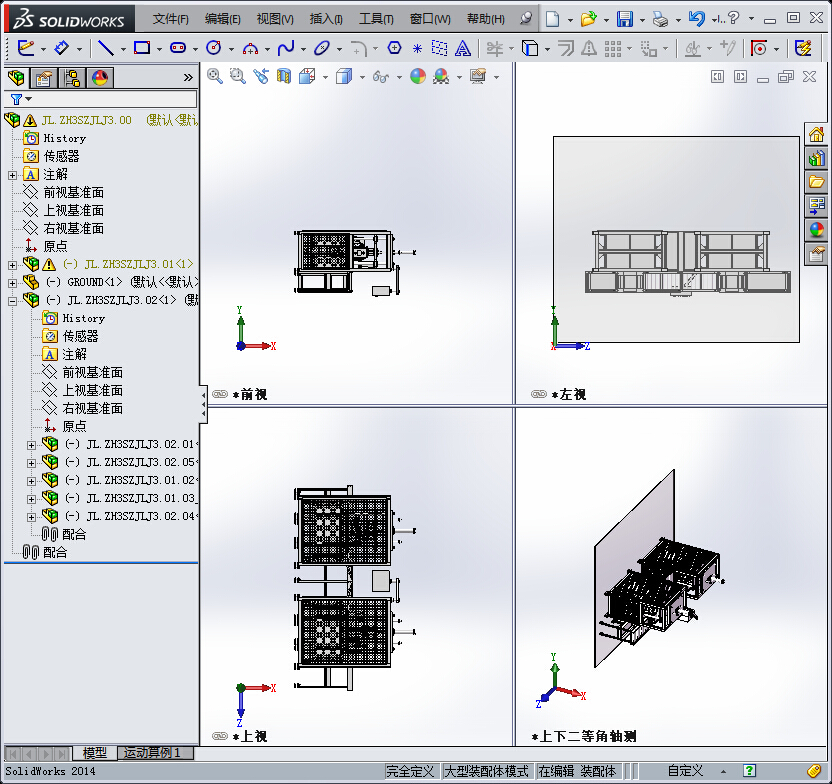Click 自定义 units in status bar

(x=685, y=771)
